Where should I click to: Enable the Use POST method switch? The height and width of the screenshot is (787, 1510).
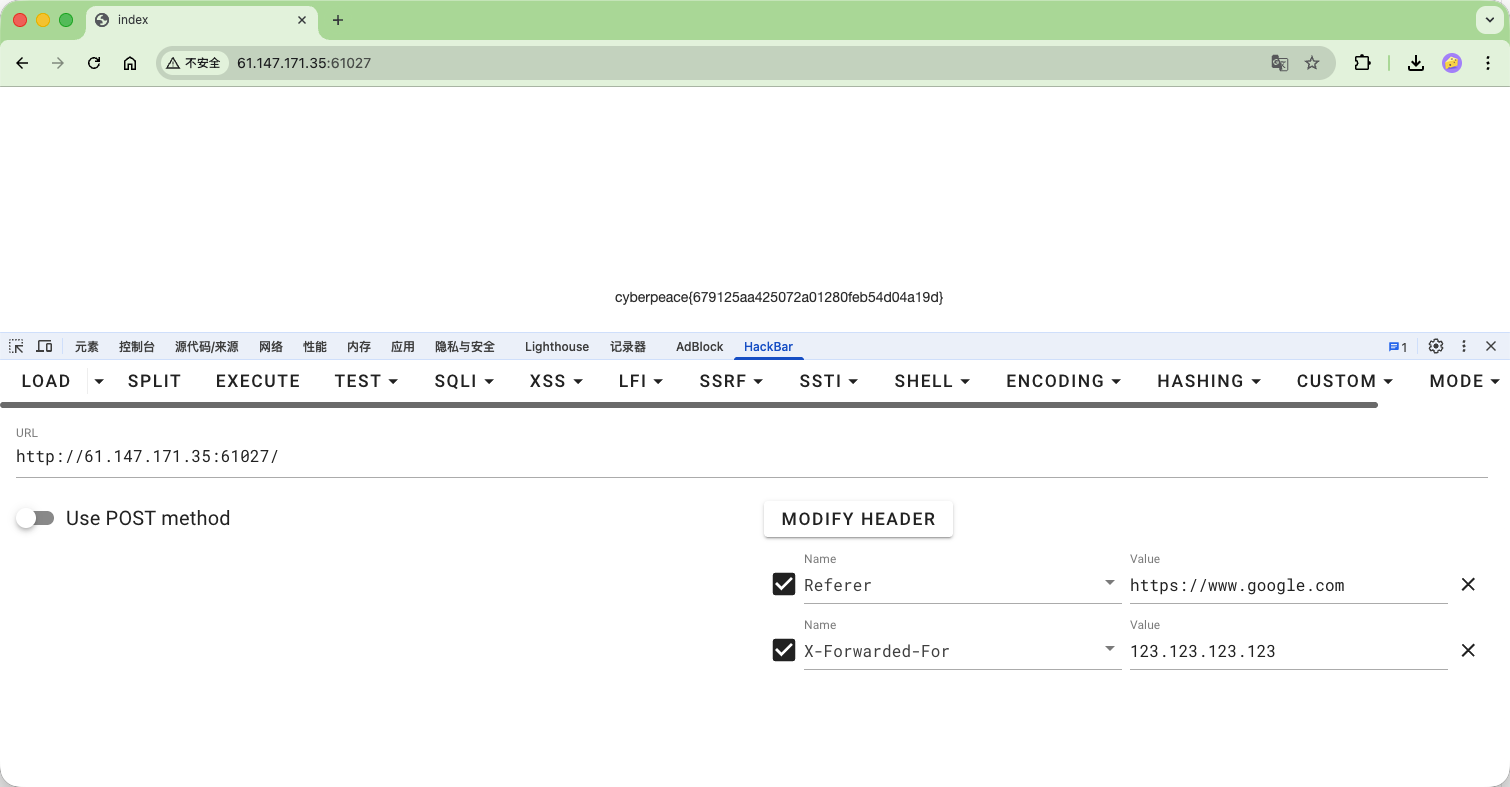pos(35,518)
